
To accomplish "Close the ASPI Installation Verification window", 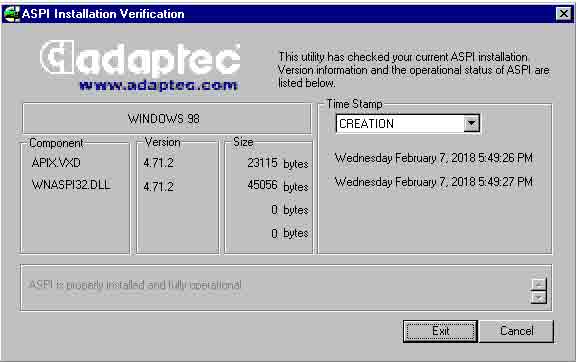I will point(563,14).
